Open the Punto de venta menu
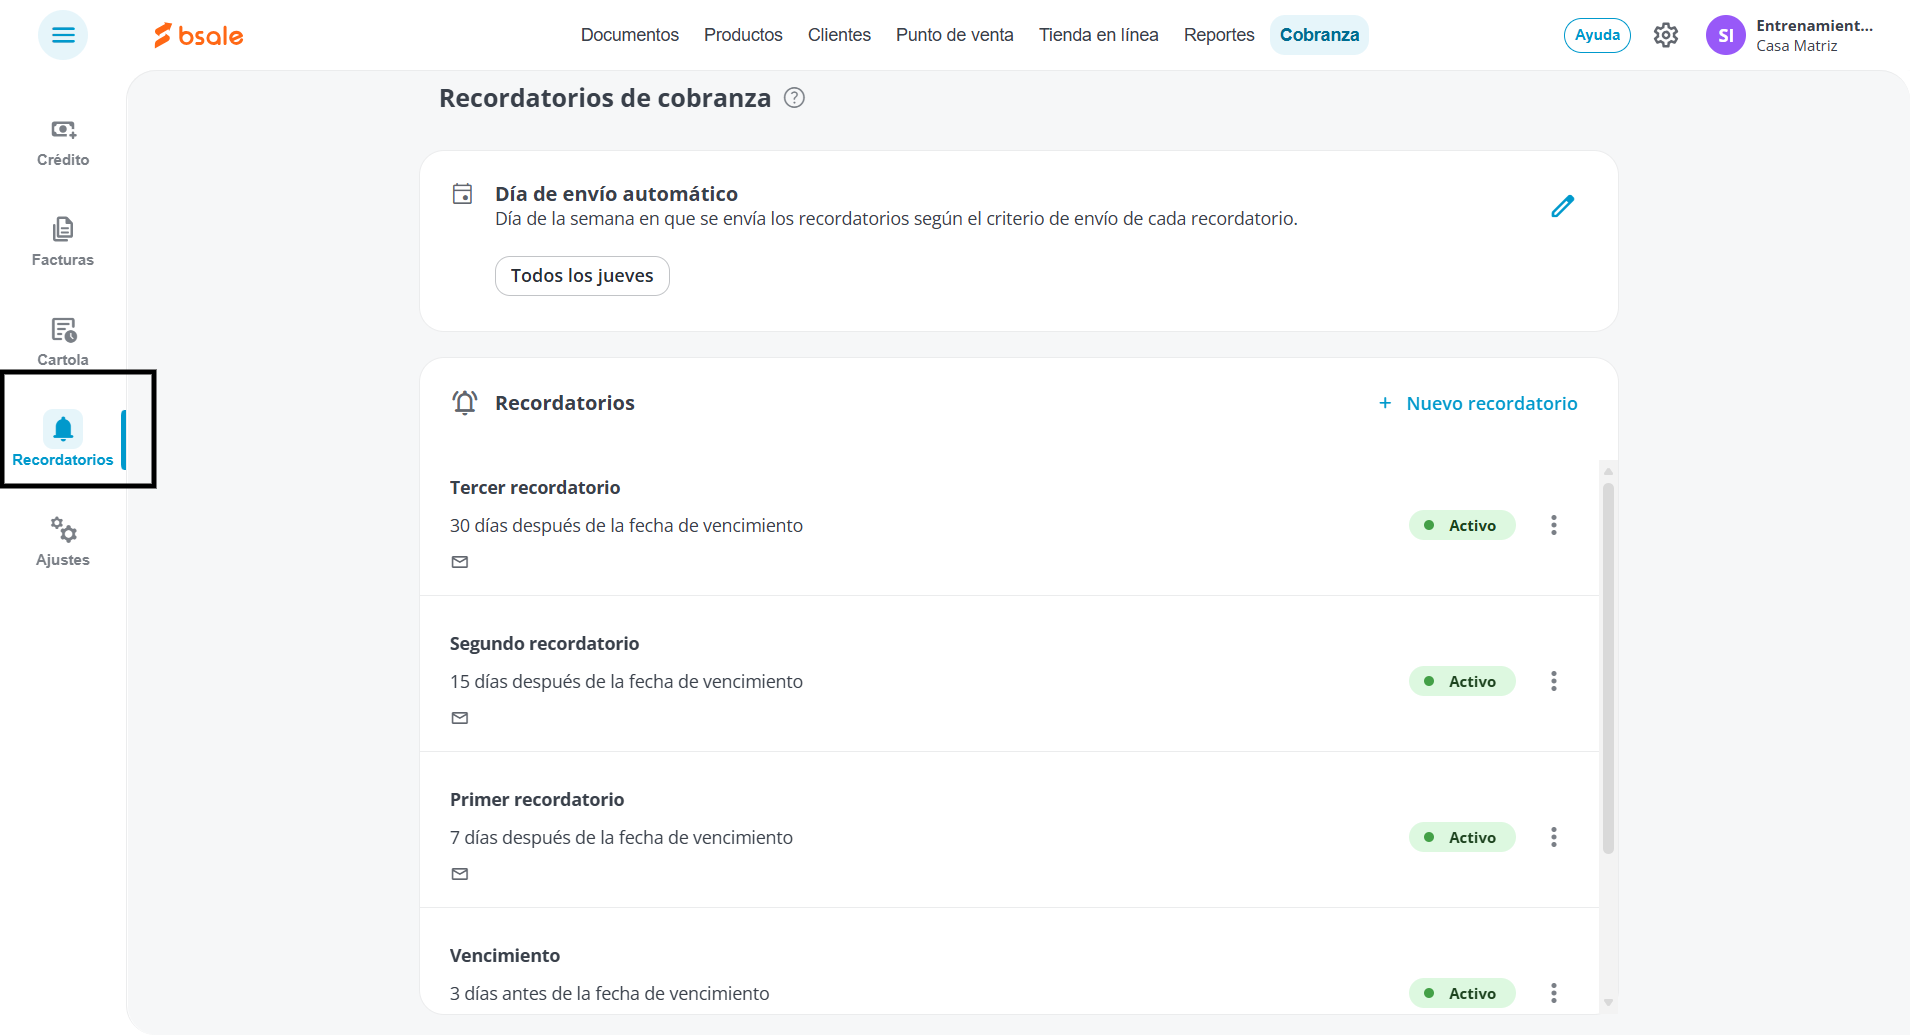This screenshot has height=1035, width=1910. (955, 35)
